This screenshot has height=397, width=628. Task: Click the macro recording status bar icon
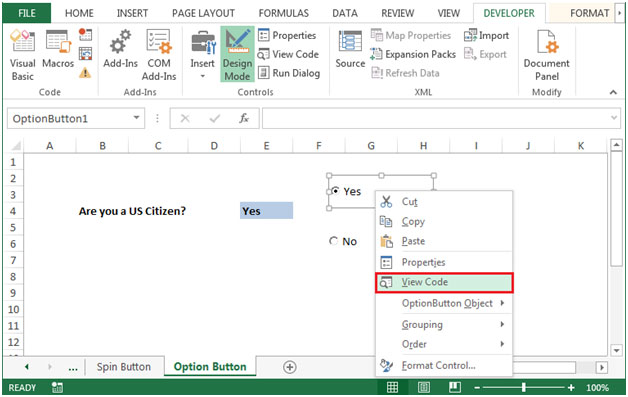(x=57, y=387)
